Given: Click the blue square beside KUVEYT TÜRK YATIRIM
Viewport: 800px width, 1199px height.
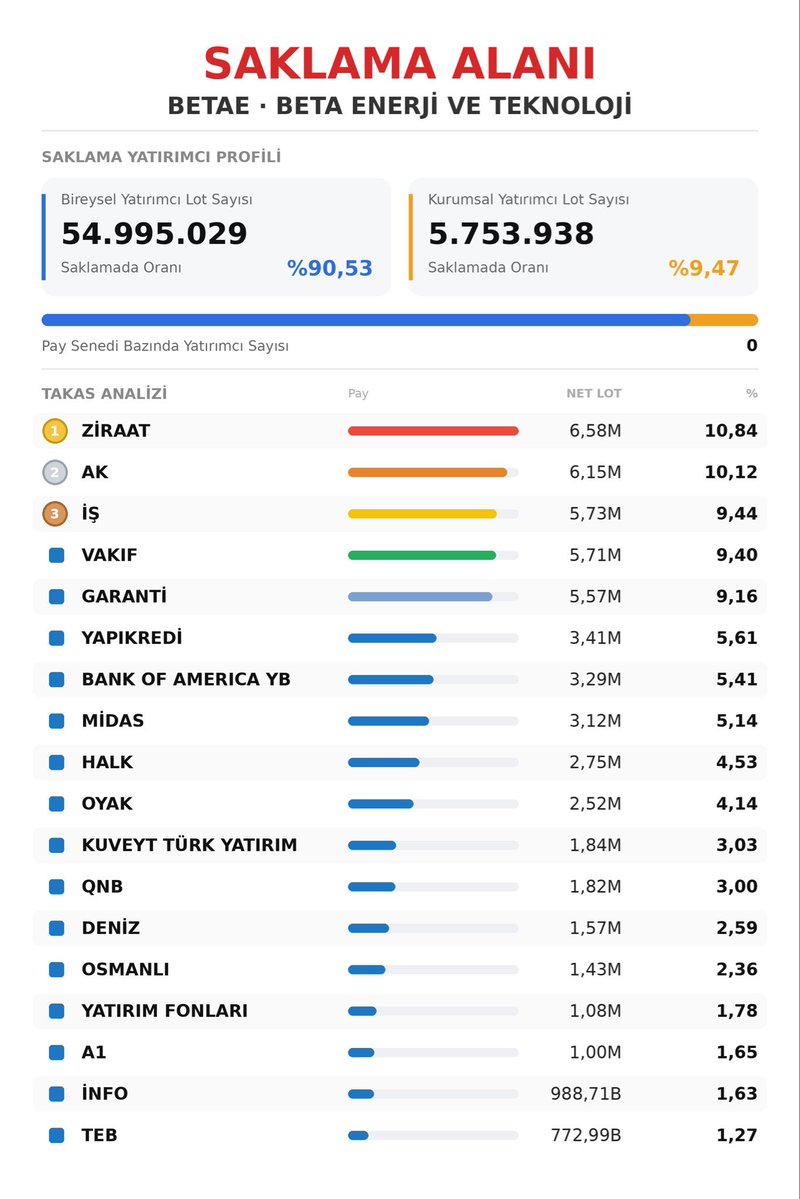Looking at the screenshot, I should click(57, 845).
